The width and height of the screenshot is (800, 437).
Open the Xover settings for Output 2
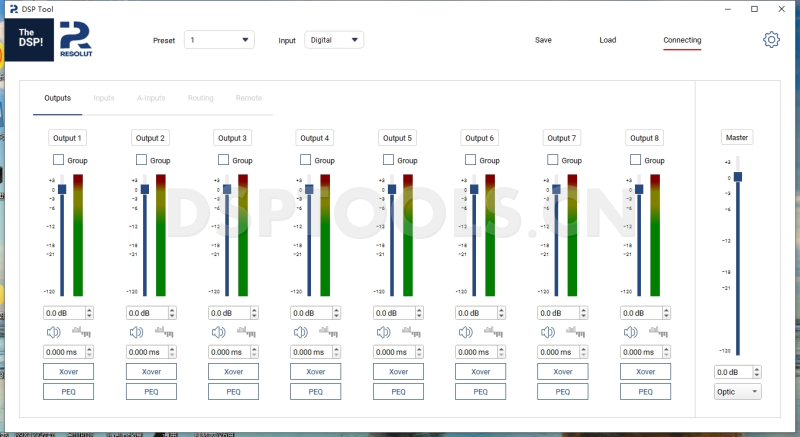pos(150,371)
